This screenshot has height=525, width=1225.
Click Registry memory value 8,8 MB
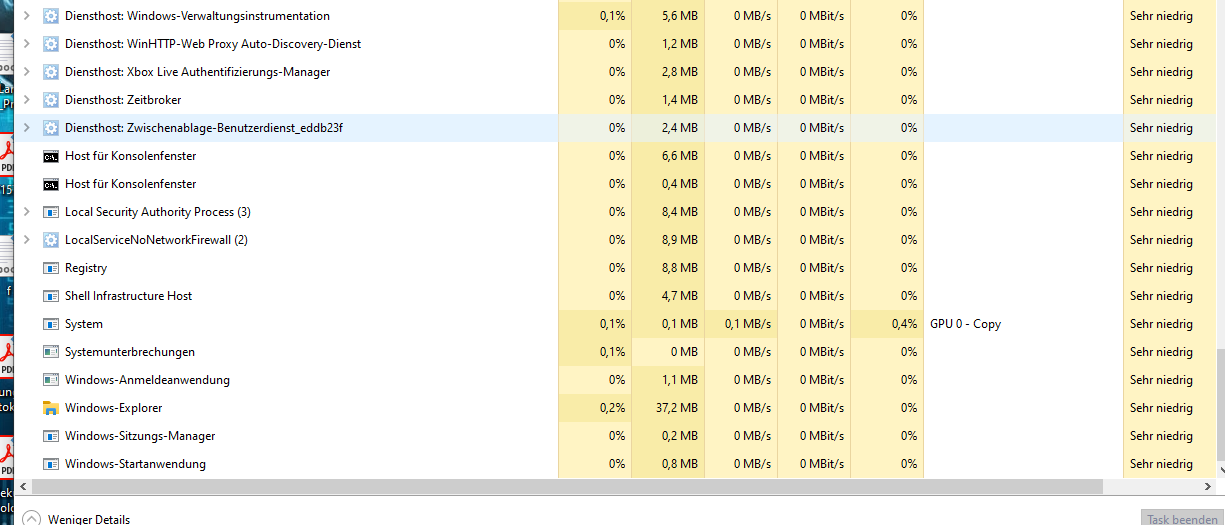[682, 268]
